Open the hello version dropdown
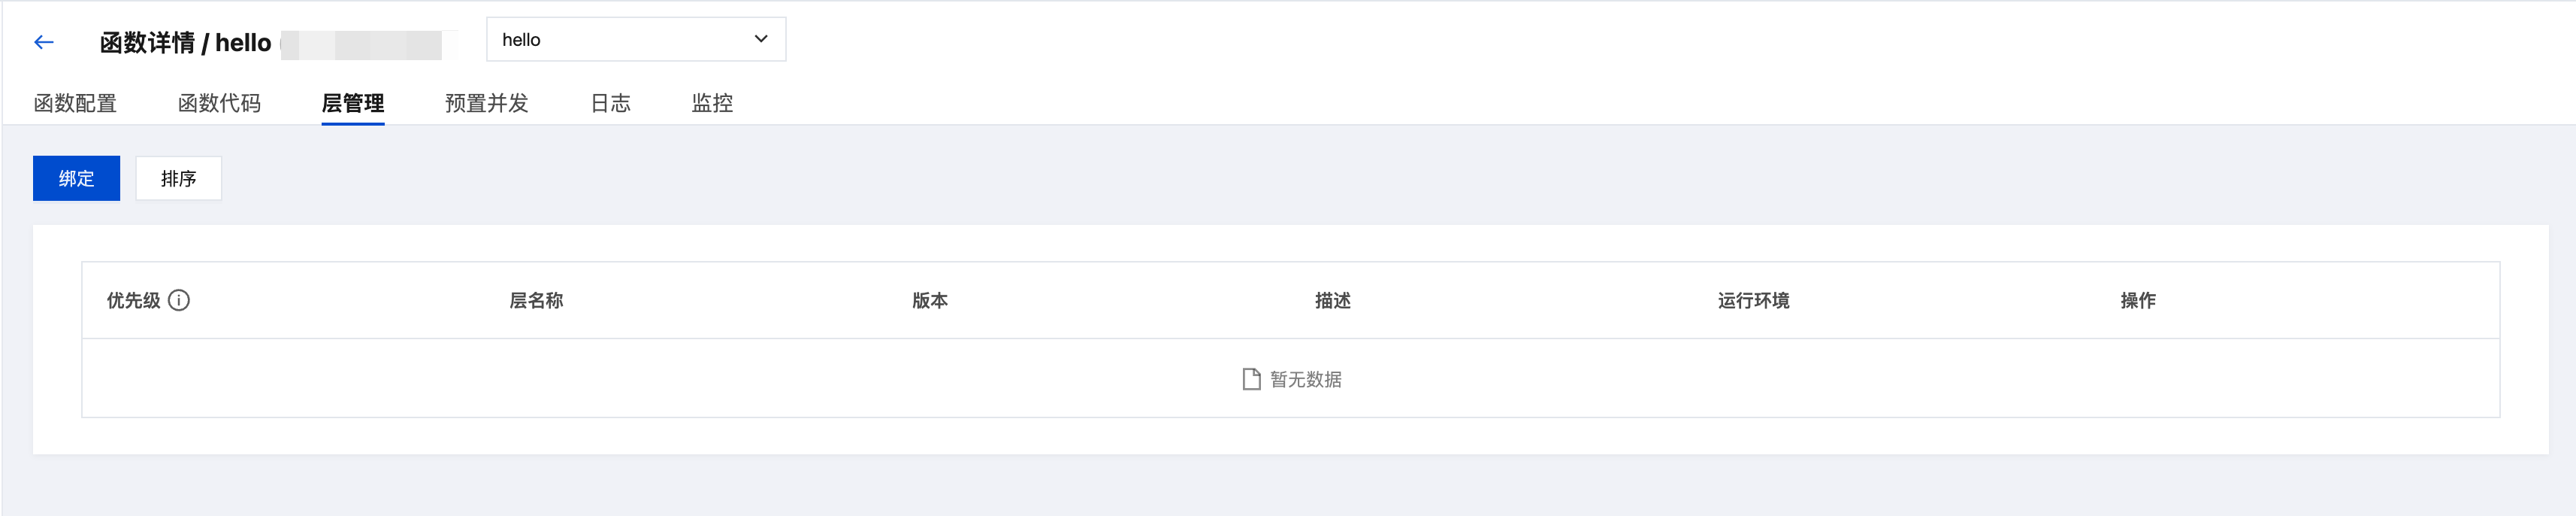Image resolution: width=2576 pixels, height=516 pixels. click(635, 40)
